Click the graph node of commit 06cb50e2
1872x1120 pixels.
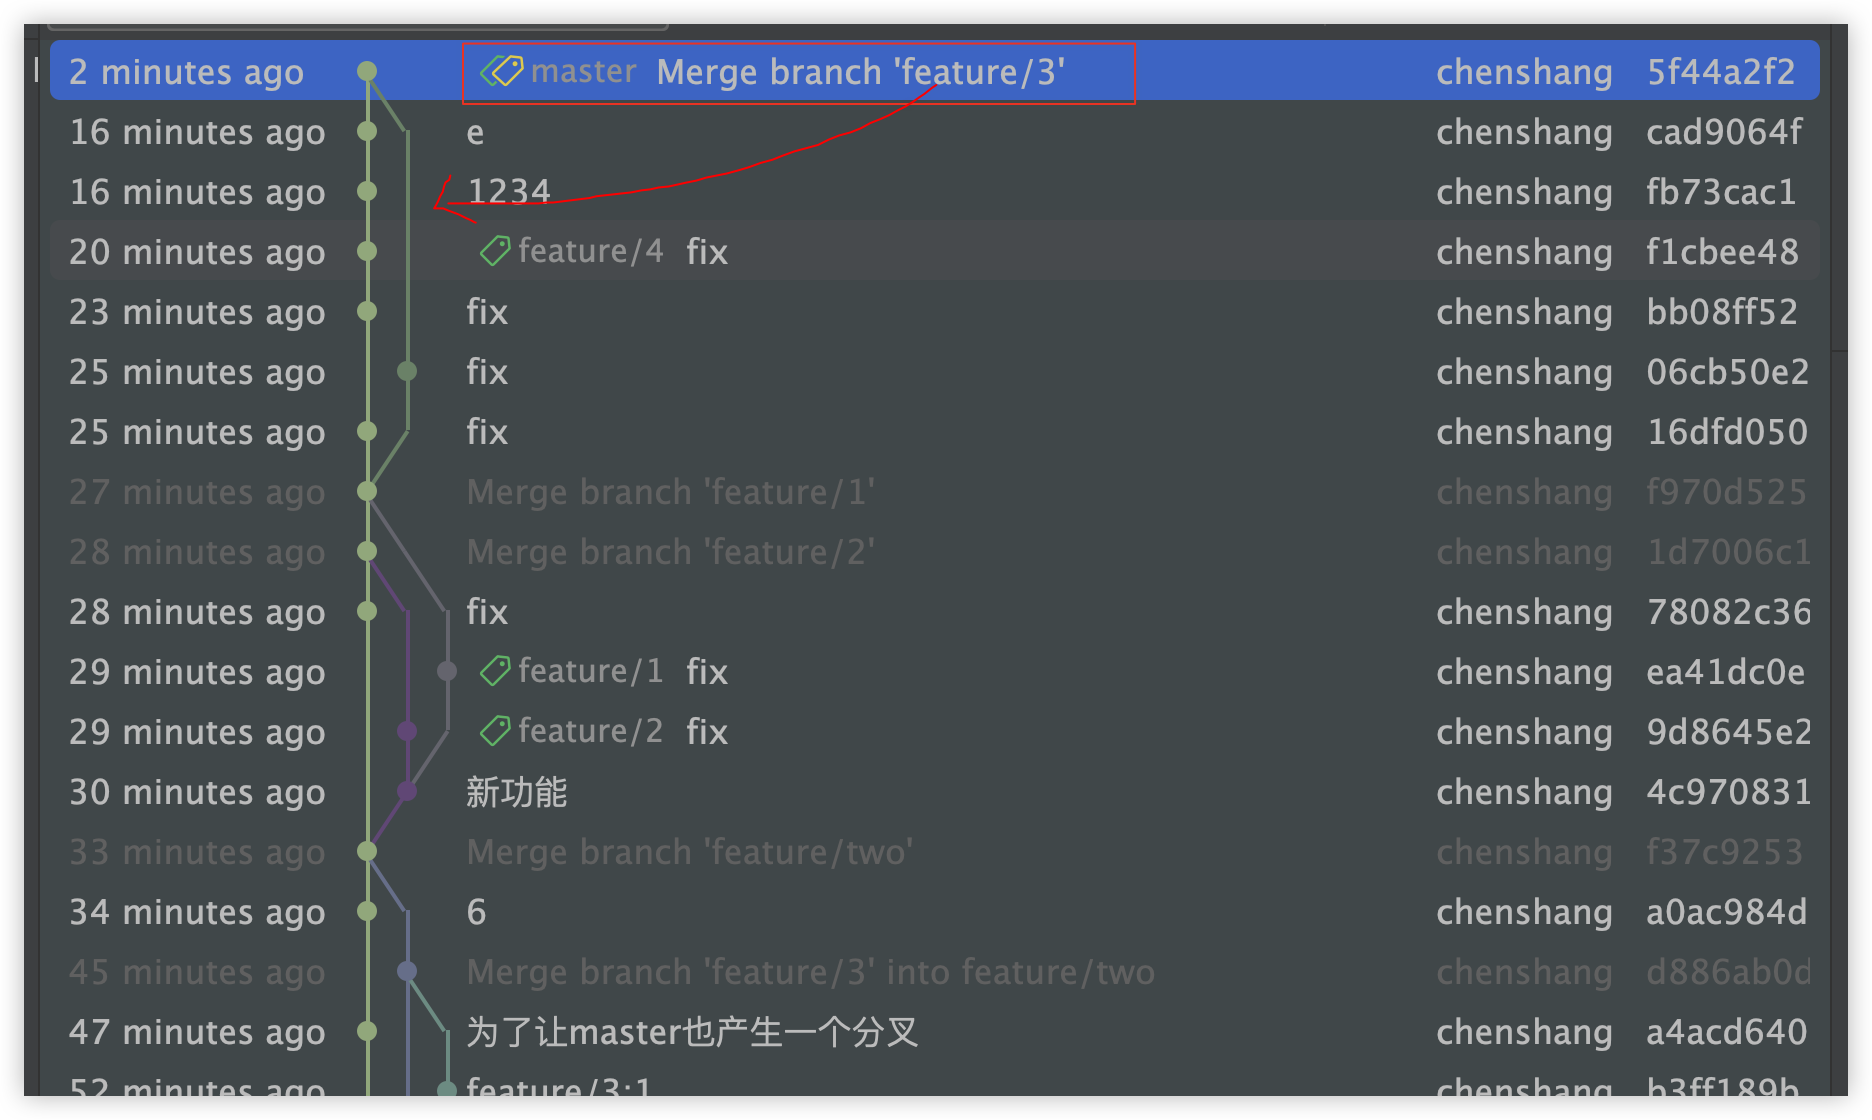coord(407,371)
